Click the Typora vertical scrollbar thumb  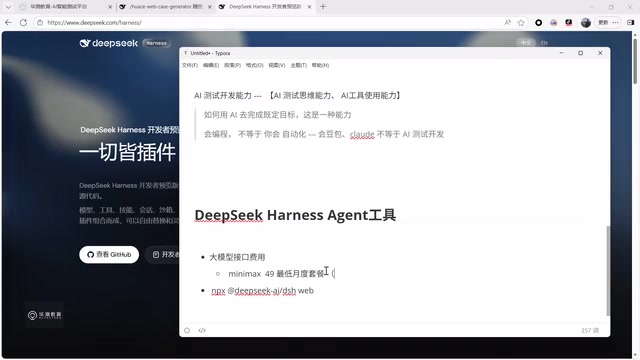point(608,271)
